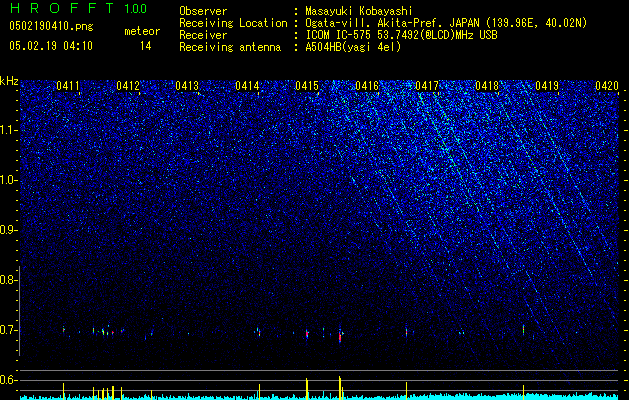
Task: Click the 'Receiving Location' label
Action: coord(233,23)
